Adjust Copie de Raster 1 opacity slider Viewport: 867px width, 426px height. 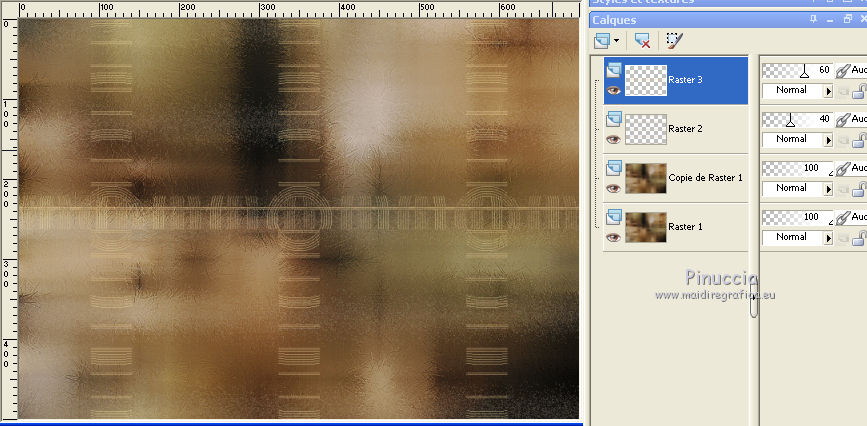[797, 168]
